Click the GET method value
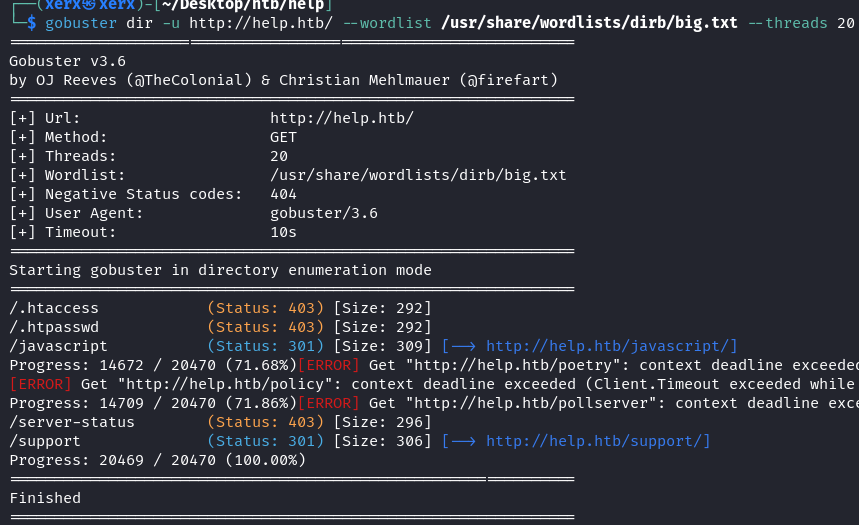Screen dimensions: 859x525 [283, 137]
